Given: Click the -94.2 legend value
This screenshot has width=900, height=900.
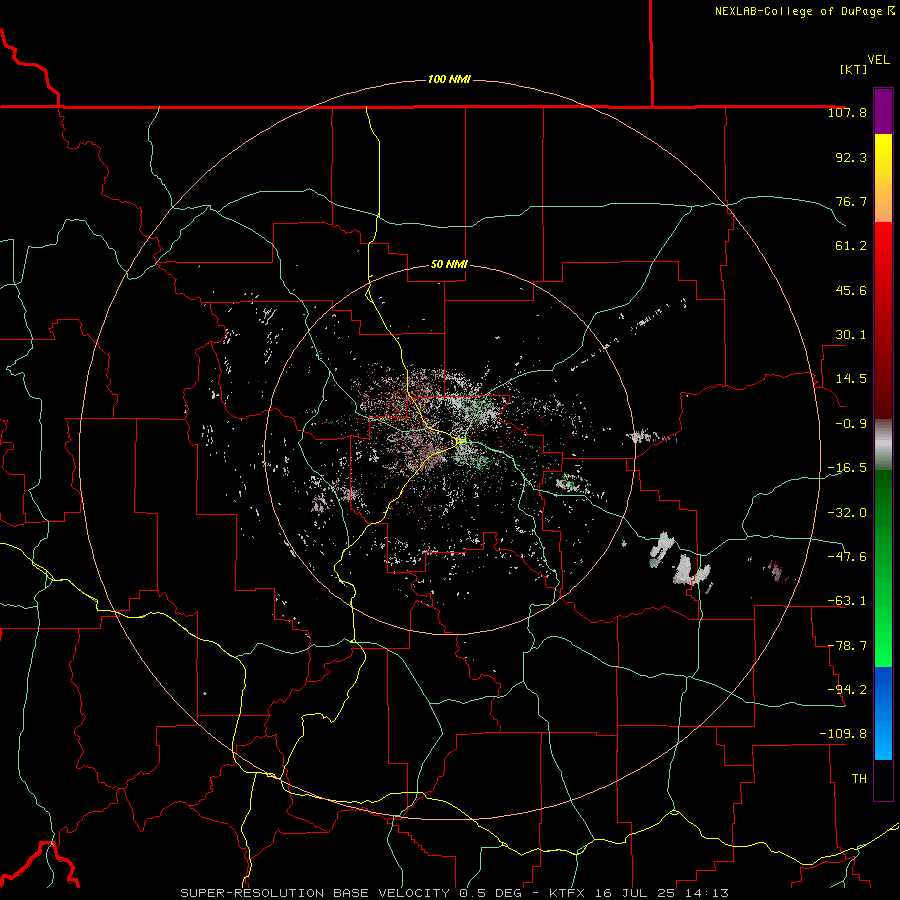Looking at the screenshot, I should coord(847,689).
